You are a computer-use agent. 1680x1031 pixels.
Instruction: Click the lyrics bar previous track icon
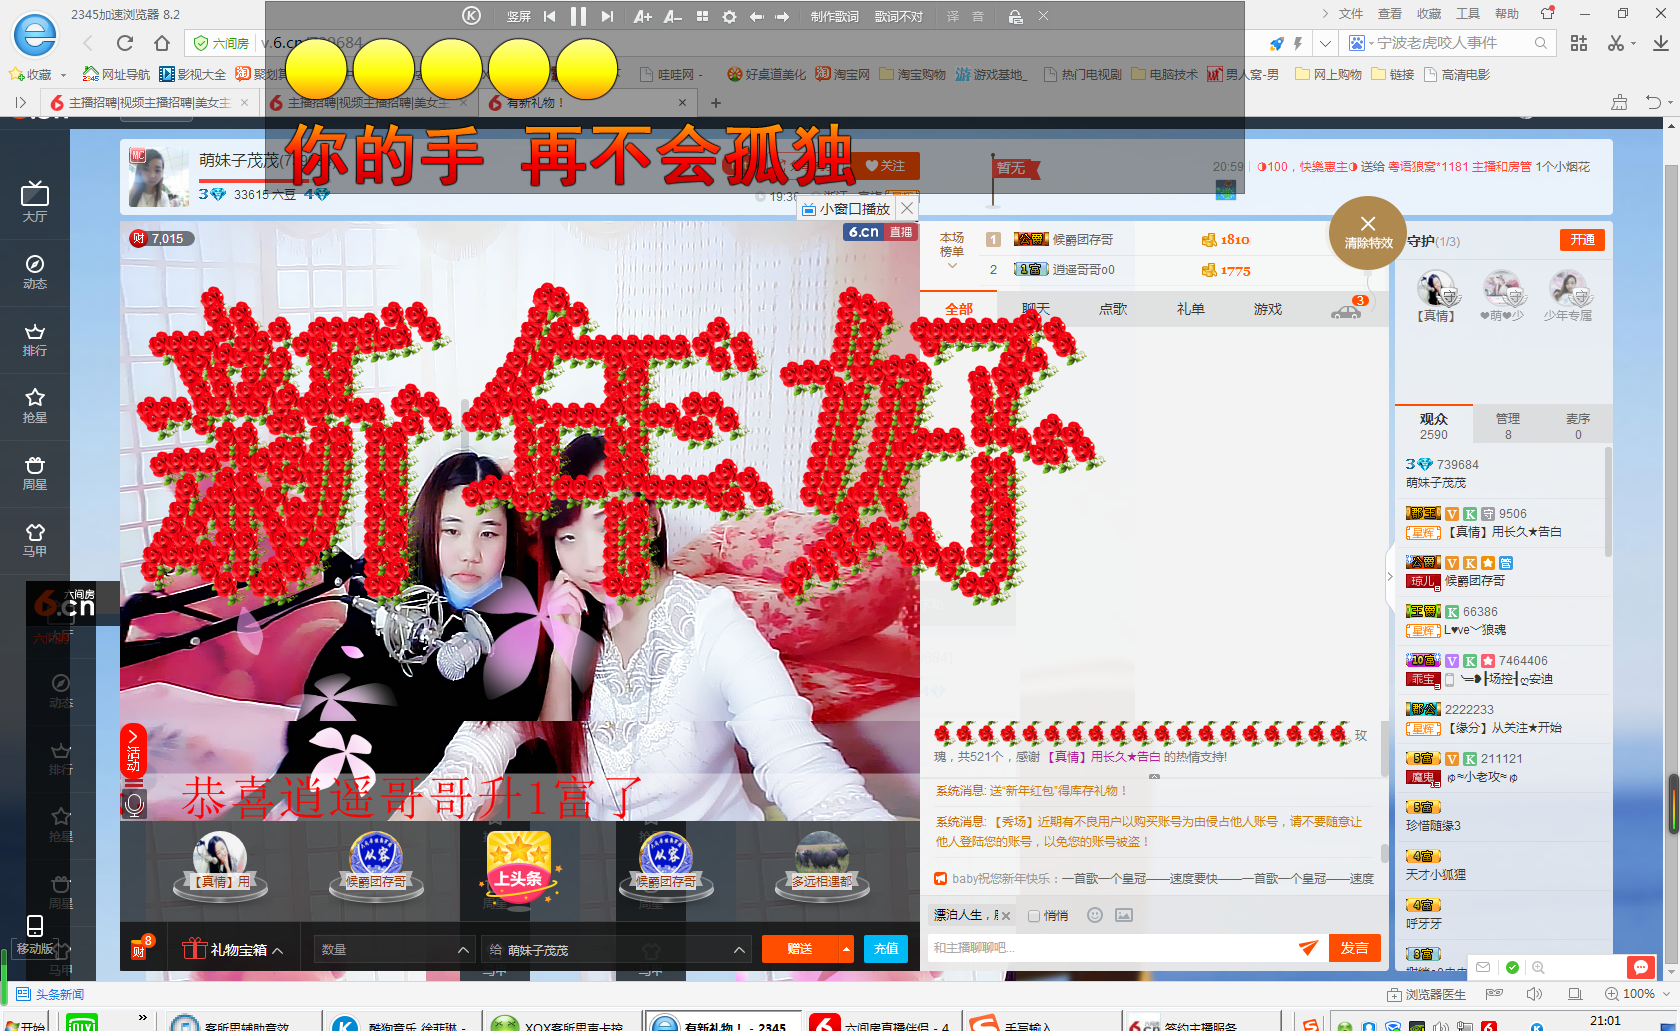tap(549, 16)
